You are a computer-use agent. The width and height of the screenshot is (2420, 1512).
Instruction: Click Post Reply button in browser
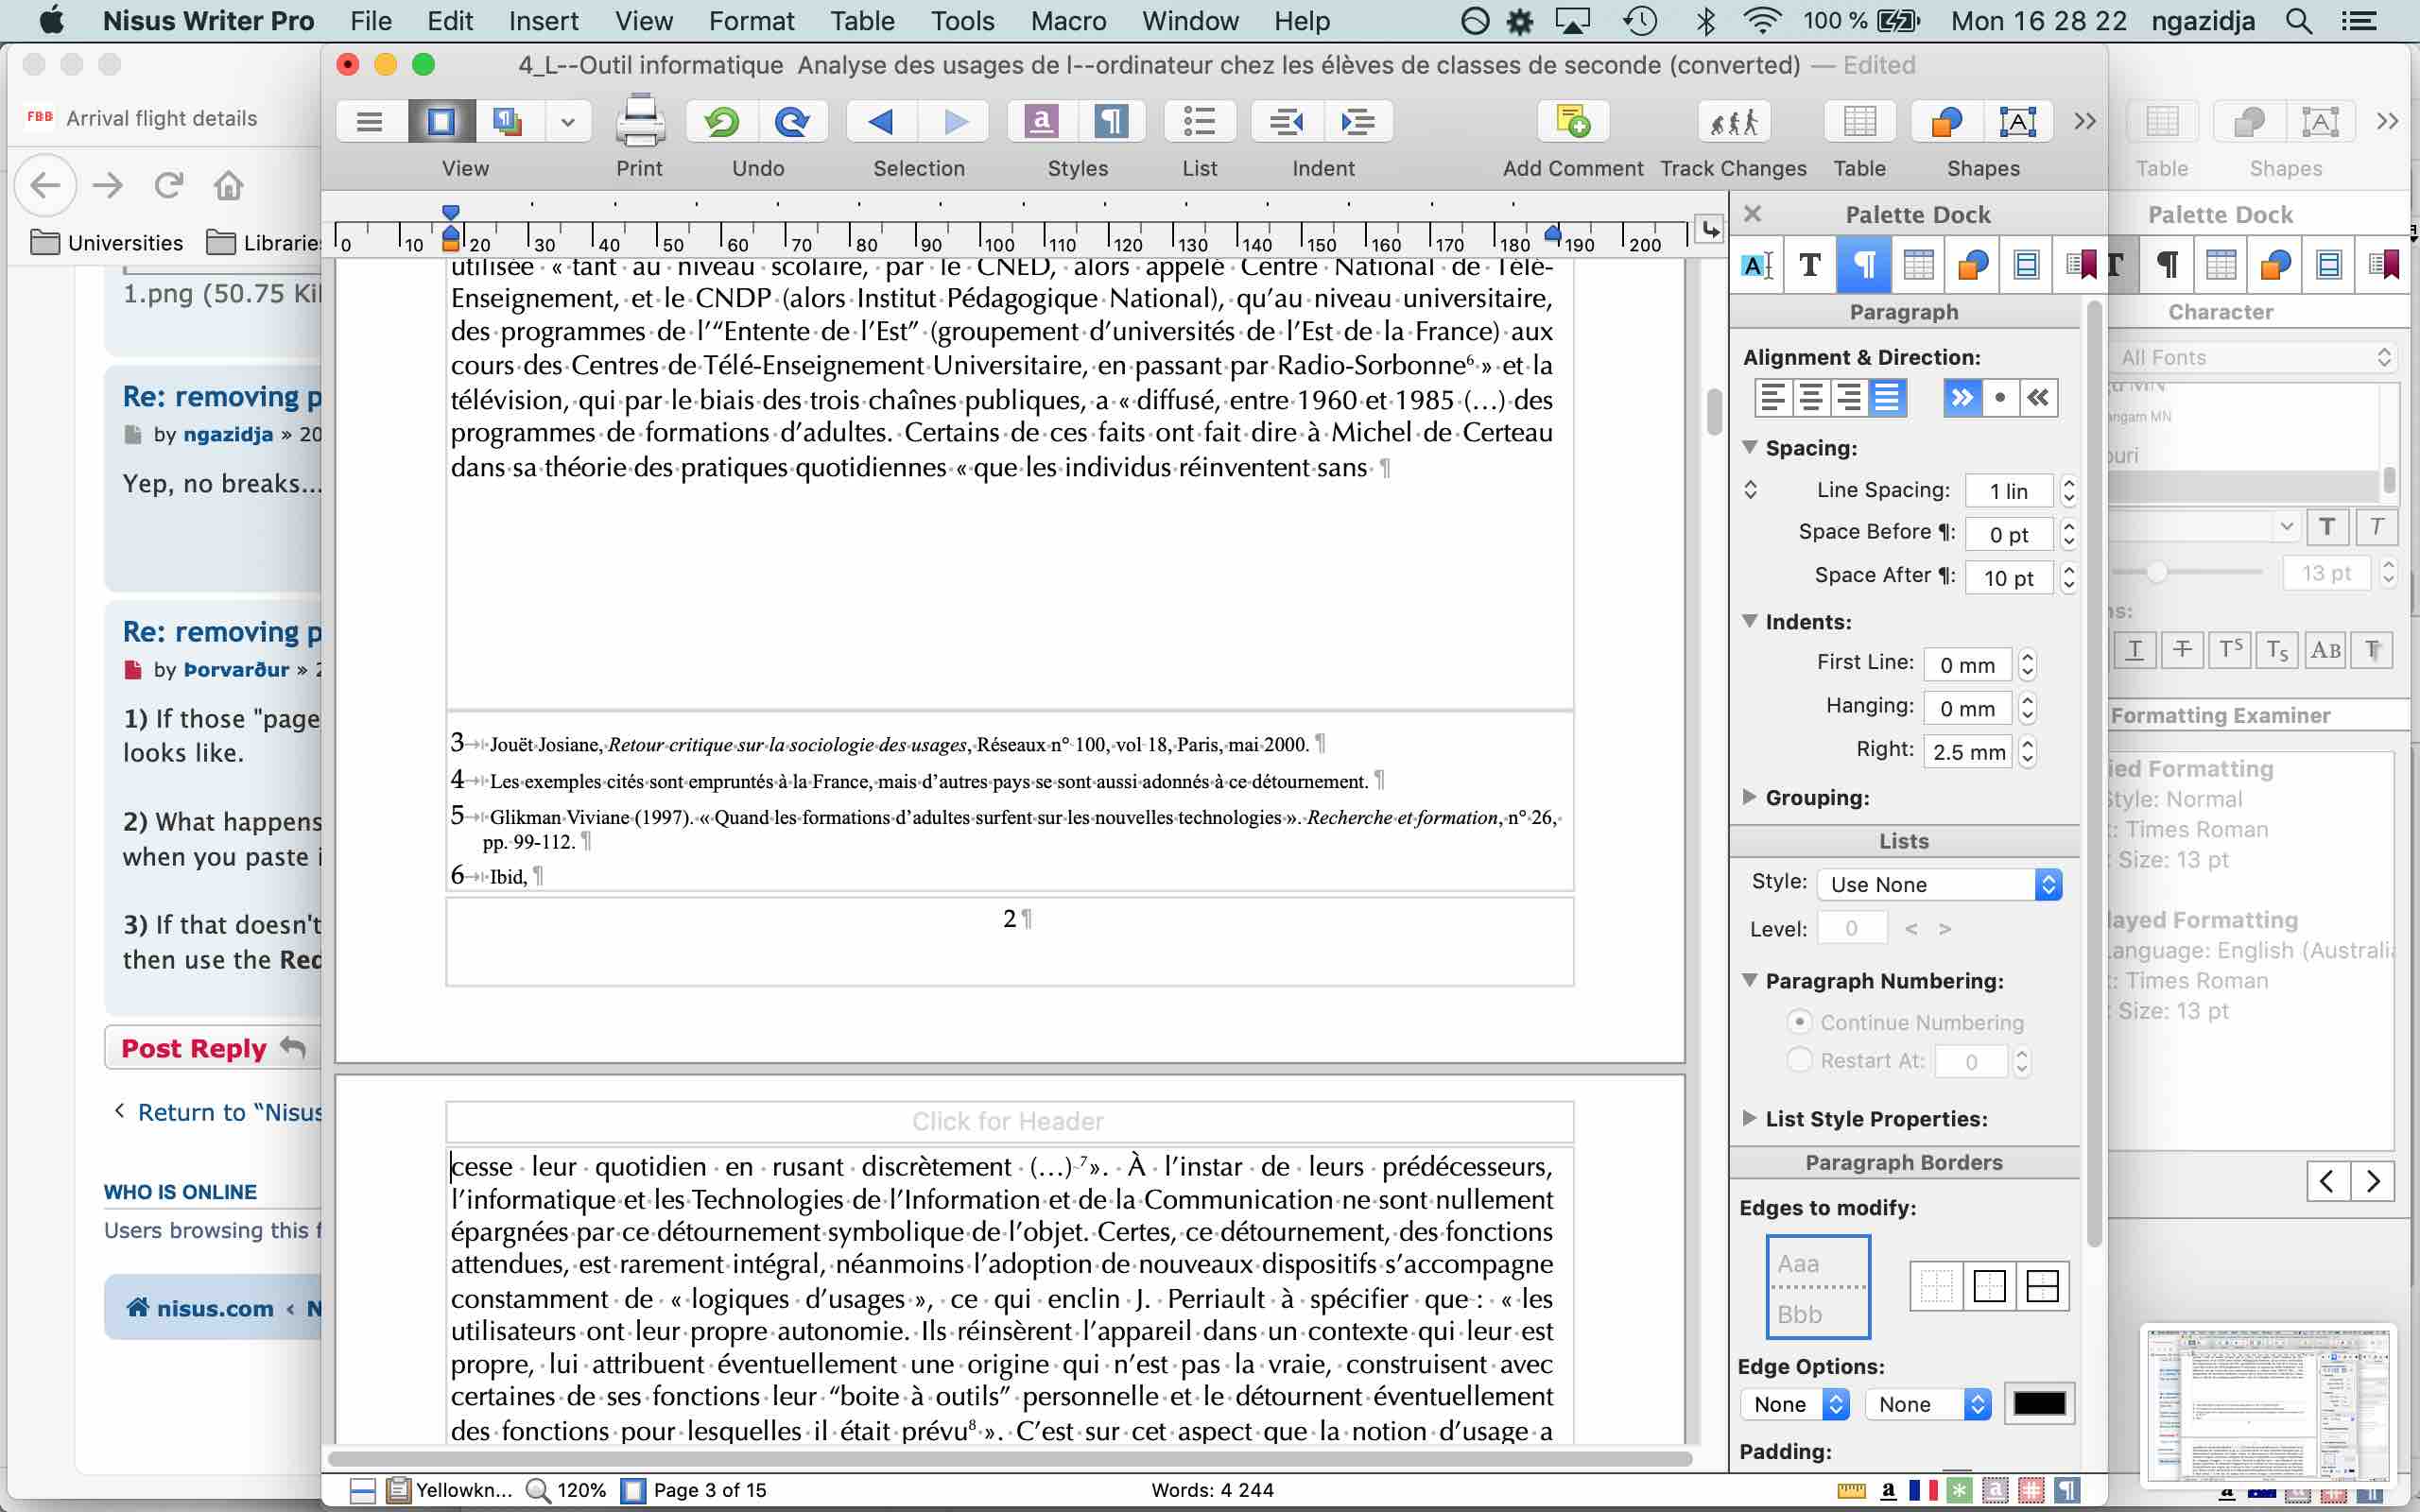click(213, 1048)
